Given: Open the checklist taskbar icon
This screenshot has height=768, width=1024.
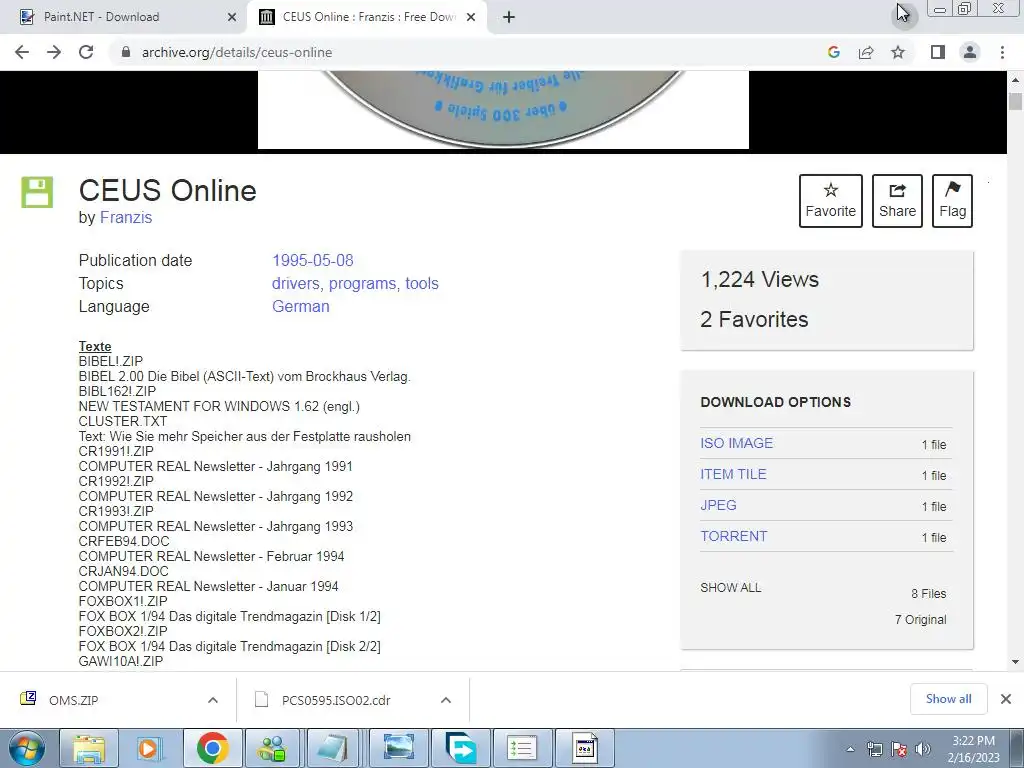Looking at the screenshot, I should [x=522, y=748].
